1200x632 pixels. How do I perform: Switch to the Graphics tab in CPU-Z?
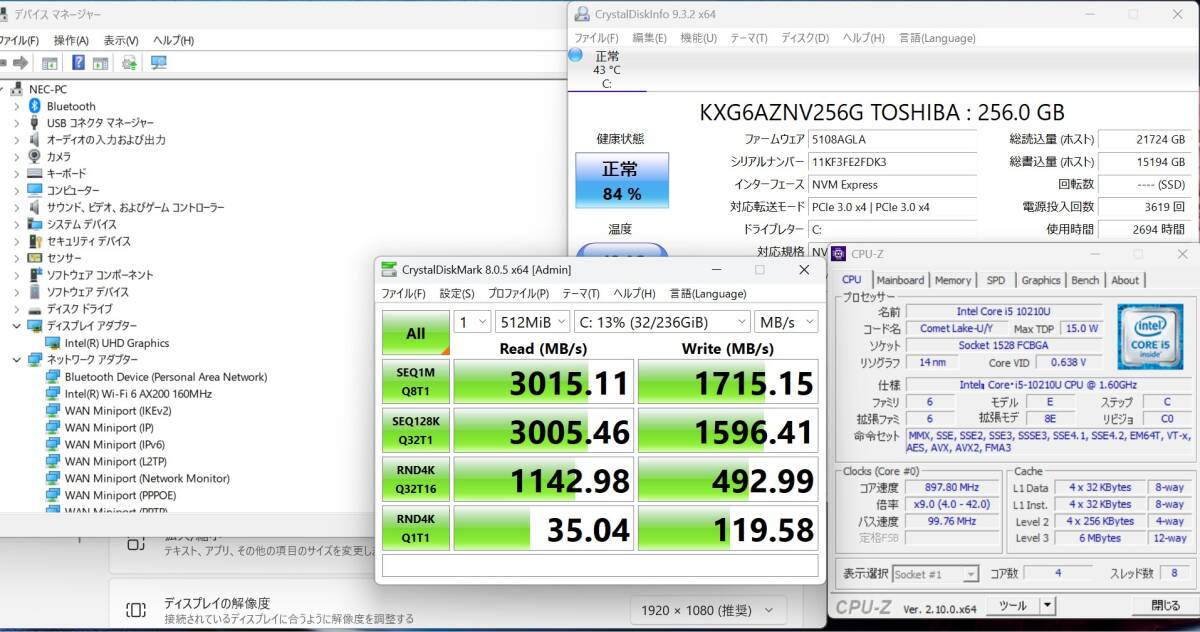pyautogui.click(x=1041, y=280)
